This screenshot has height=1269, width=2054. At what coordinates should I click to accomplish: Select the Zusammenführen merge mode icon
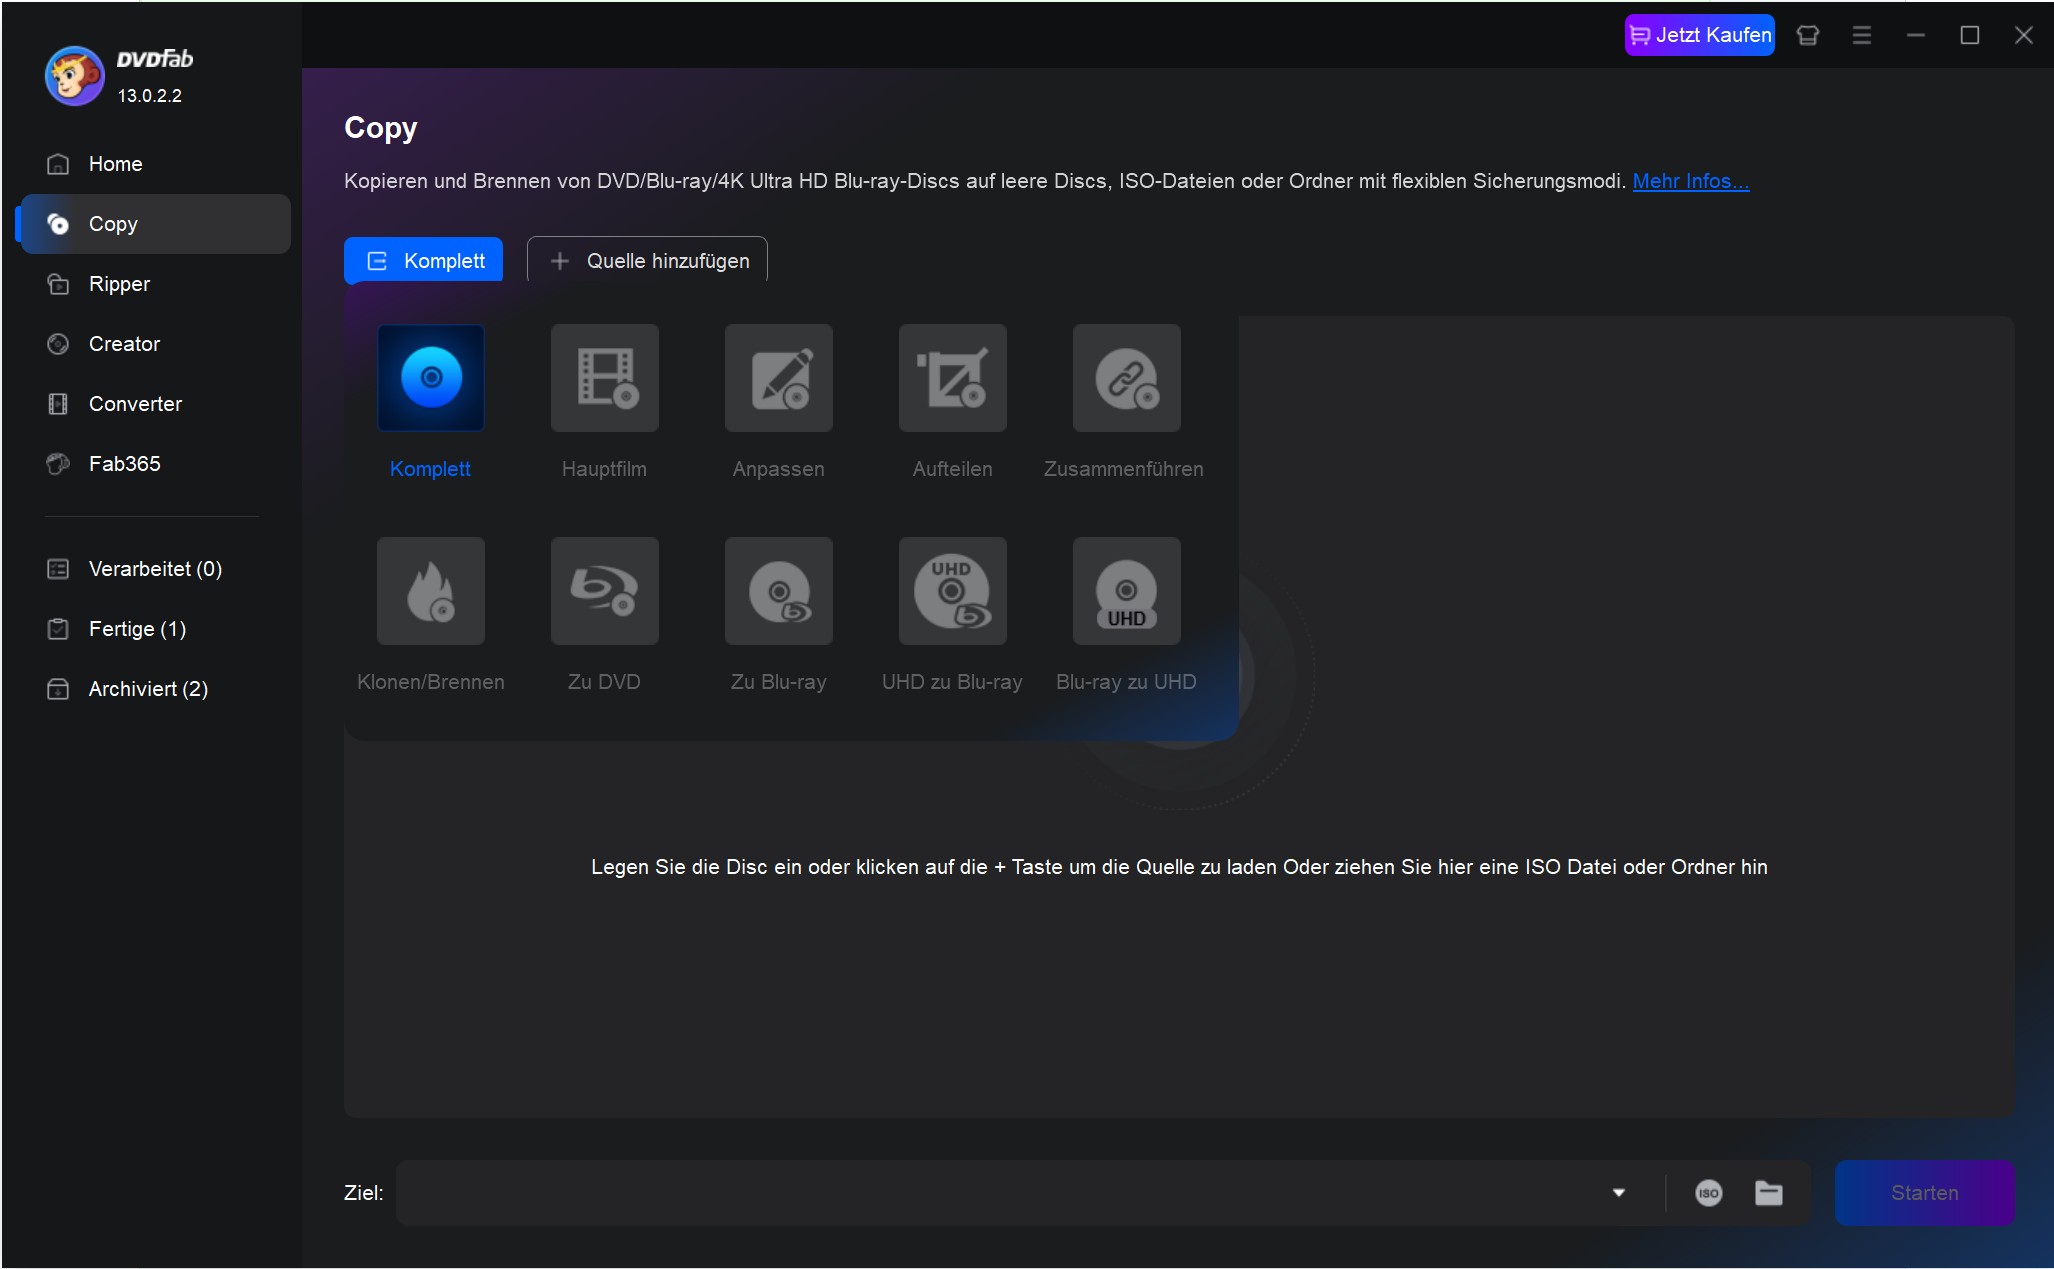1127,378
